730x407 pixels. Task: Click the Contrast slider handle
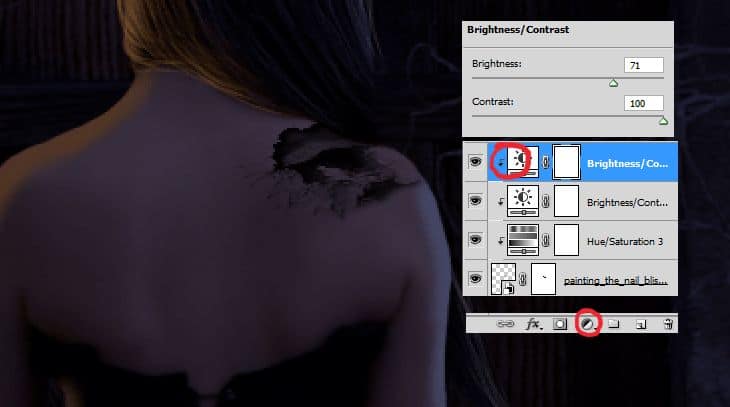(663, 121)
